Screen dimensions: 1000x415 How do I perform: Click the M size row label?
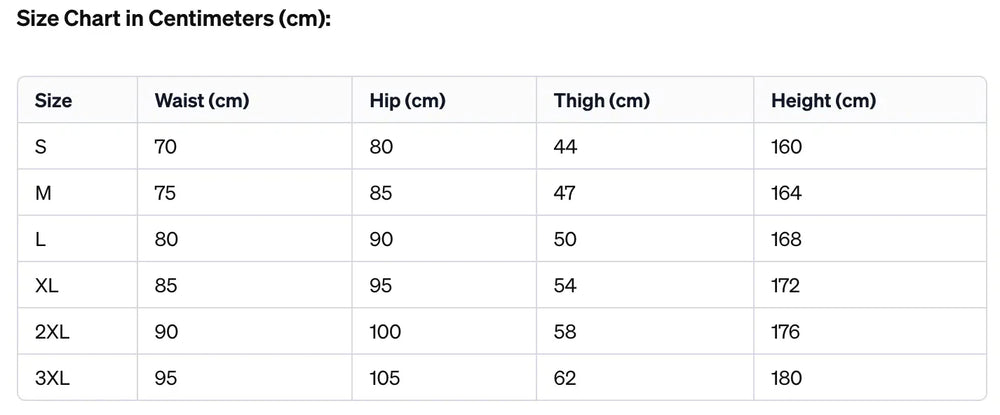tap(43, 193)
